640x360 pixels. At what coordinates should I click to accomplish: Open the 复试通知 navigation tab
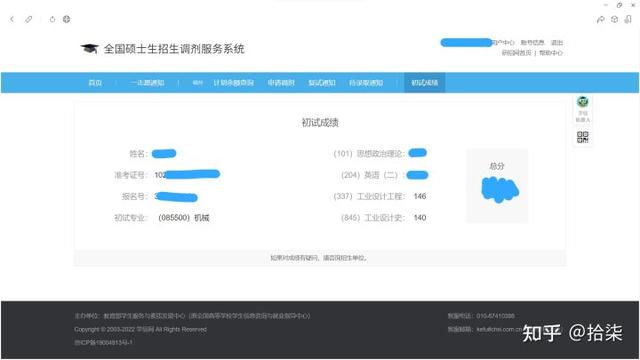click(x=322, y=83)
